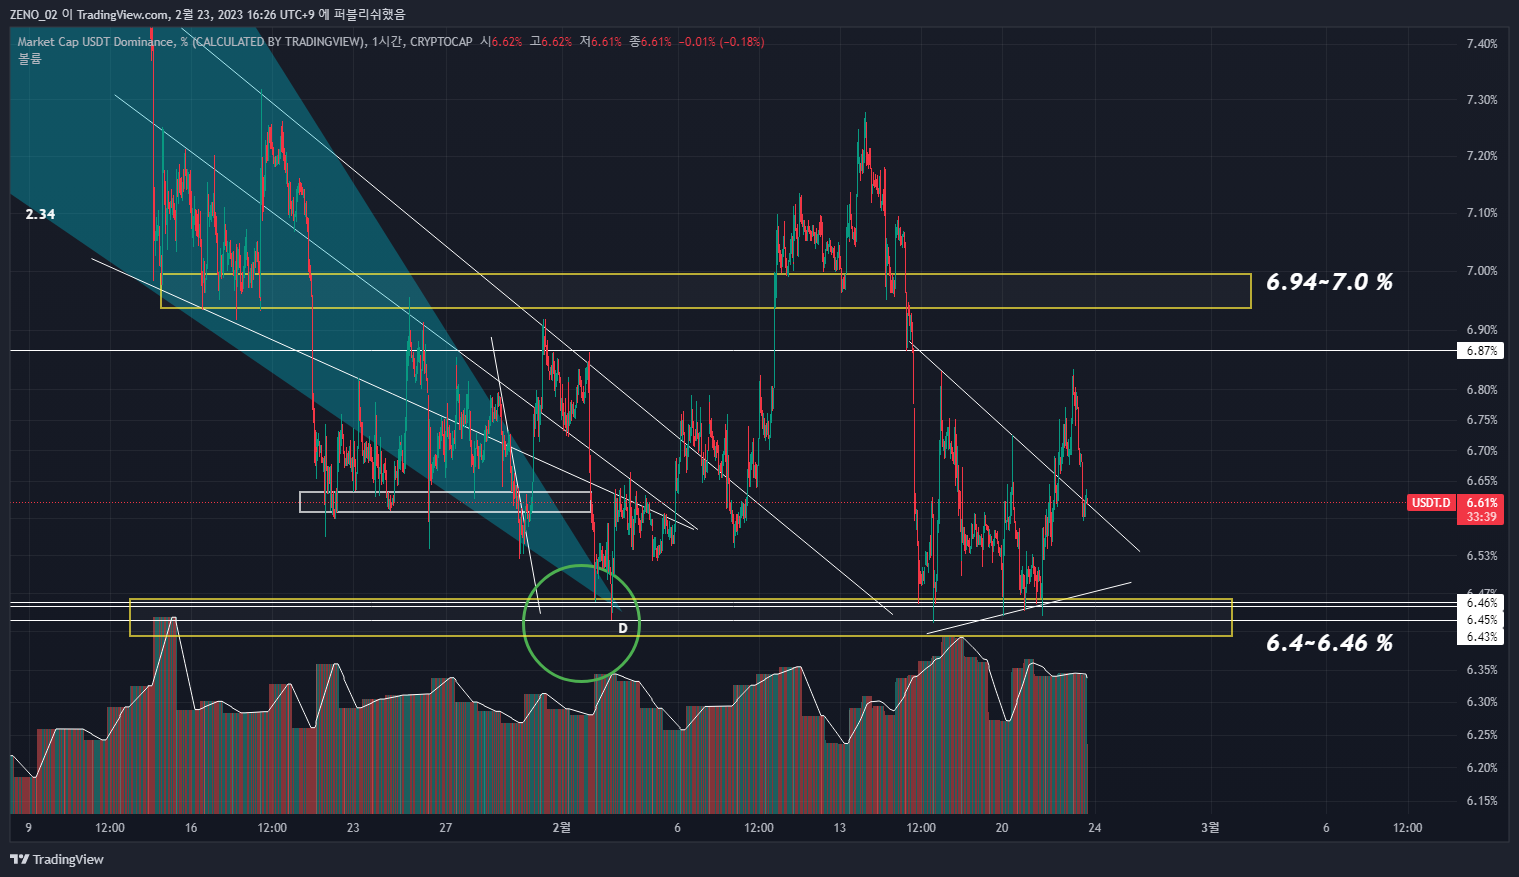The width and height of the screenshot is (1519, 877).
Task: Select the 1시간 interval label
Action: coord(387,42)
